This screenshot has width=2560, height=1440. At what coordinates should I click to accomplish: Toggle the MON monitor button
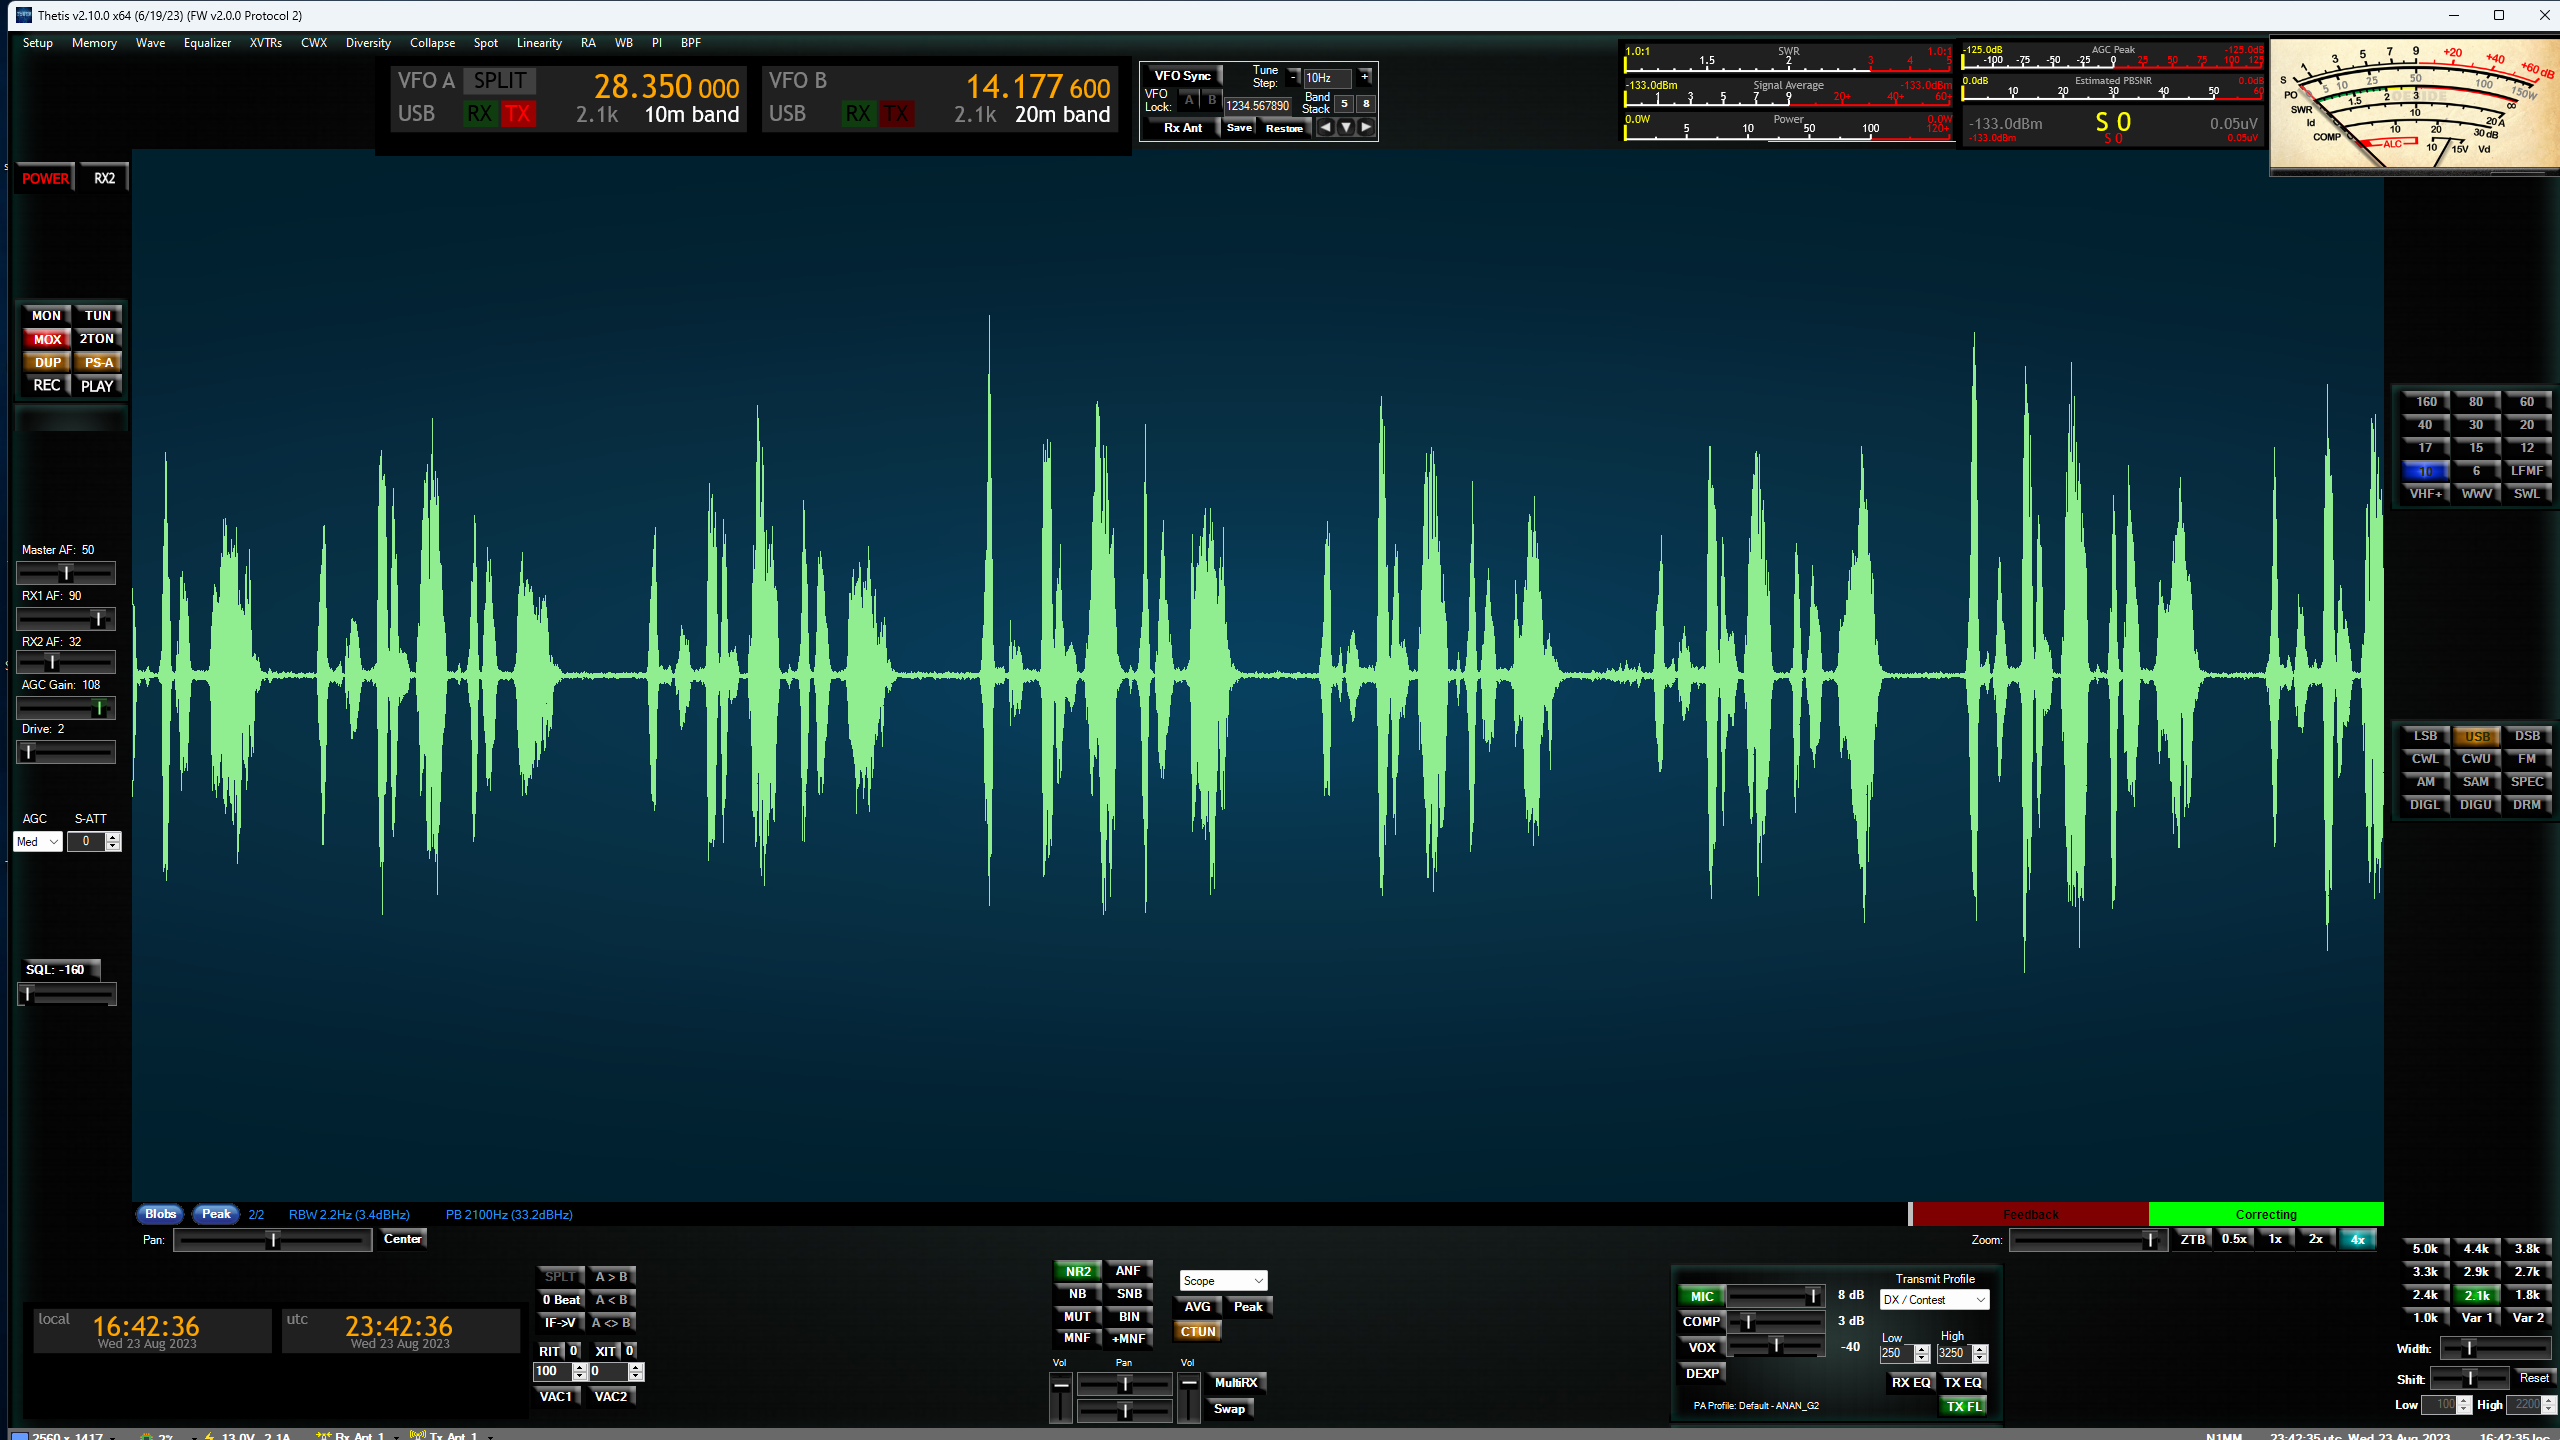point(46,315)
